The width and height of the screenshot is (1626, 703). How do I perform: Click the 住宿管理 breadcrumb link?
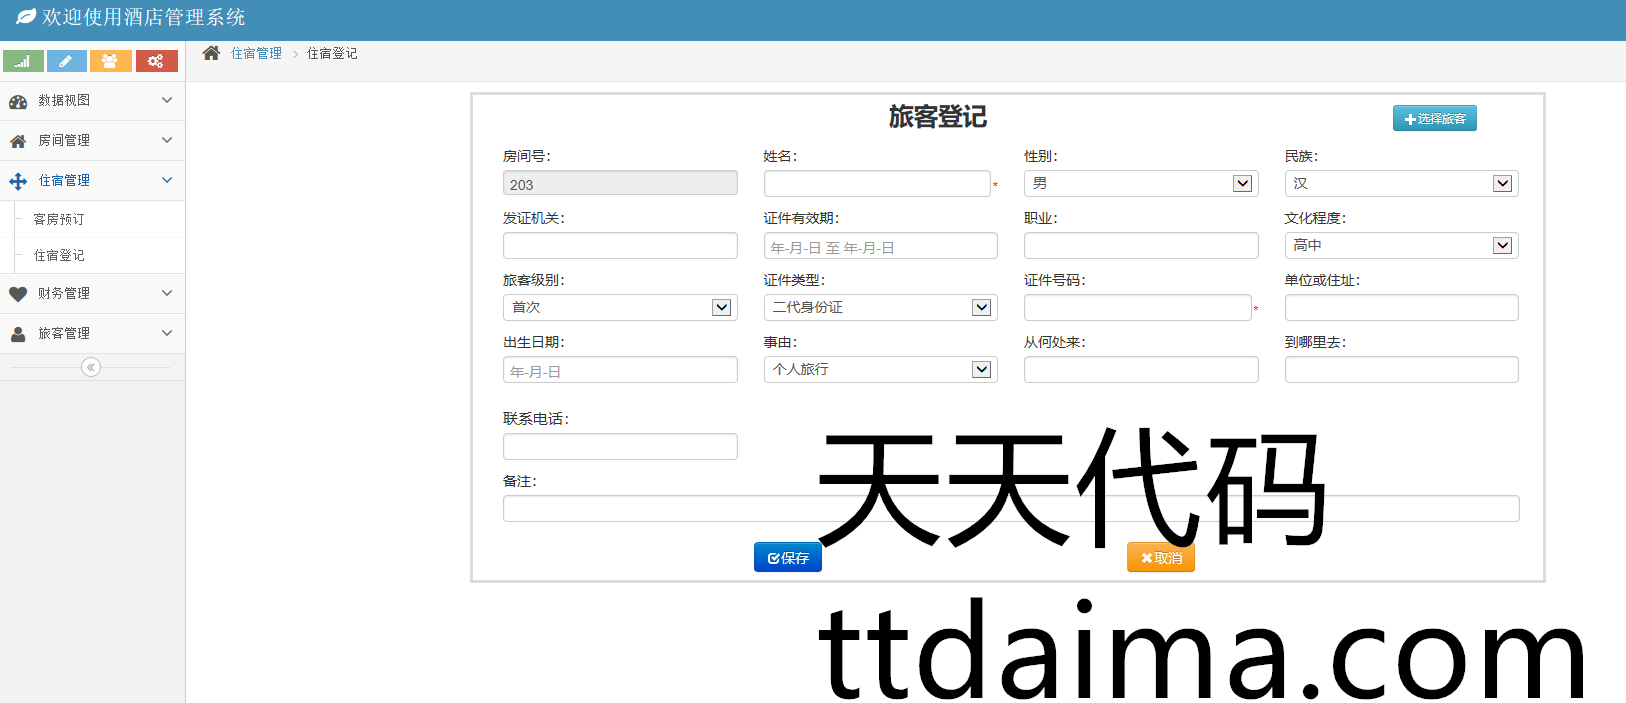click(256, 53)
